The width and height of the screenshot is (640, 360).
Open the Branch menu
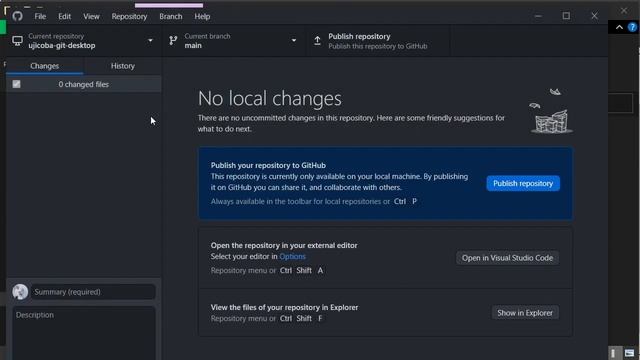[171, 16]
